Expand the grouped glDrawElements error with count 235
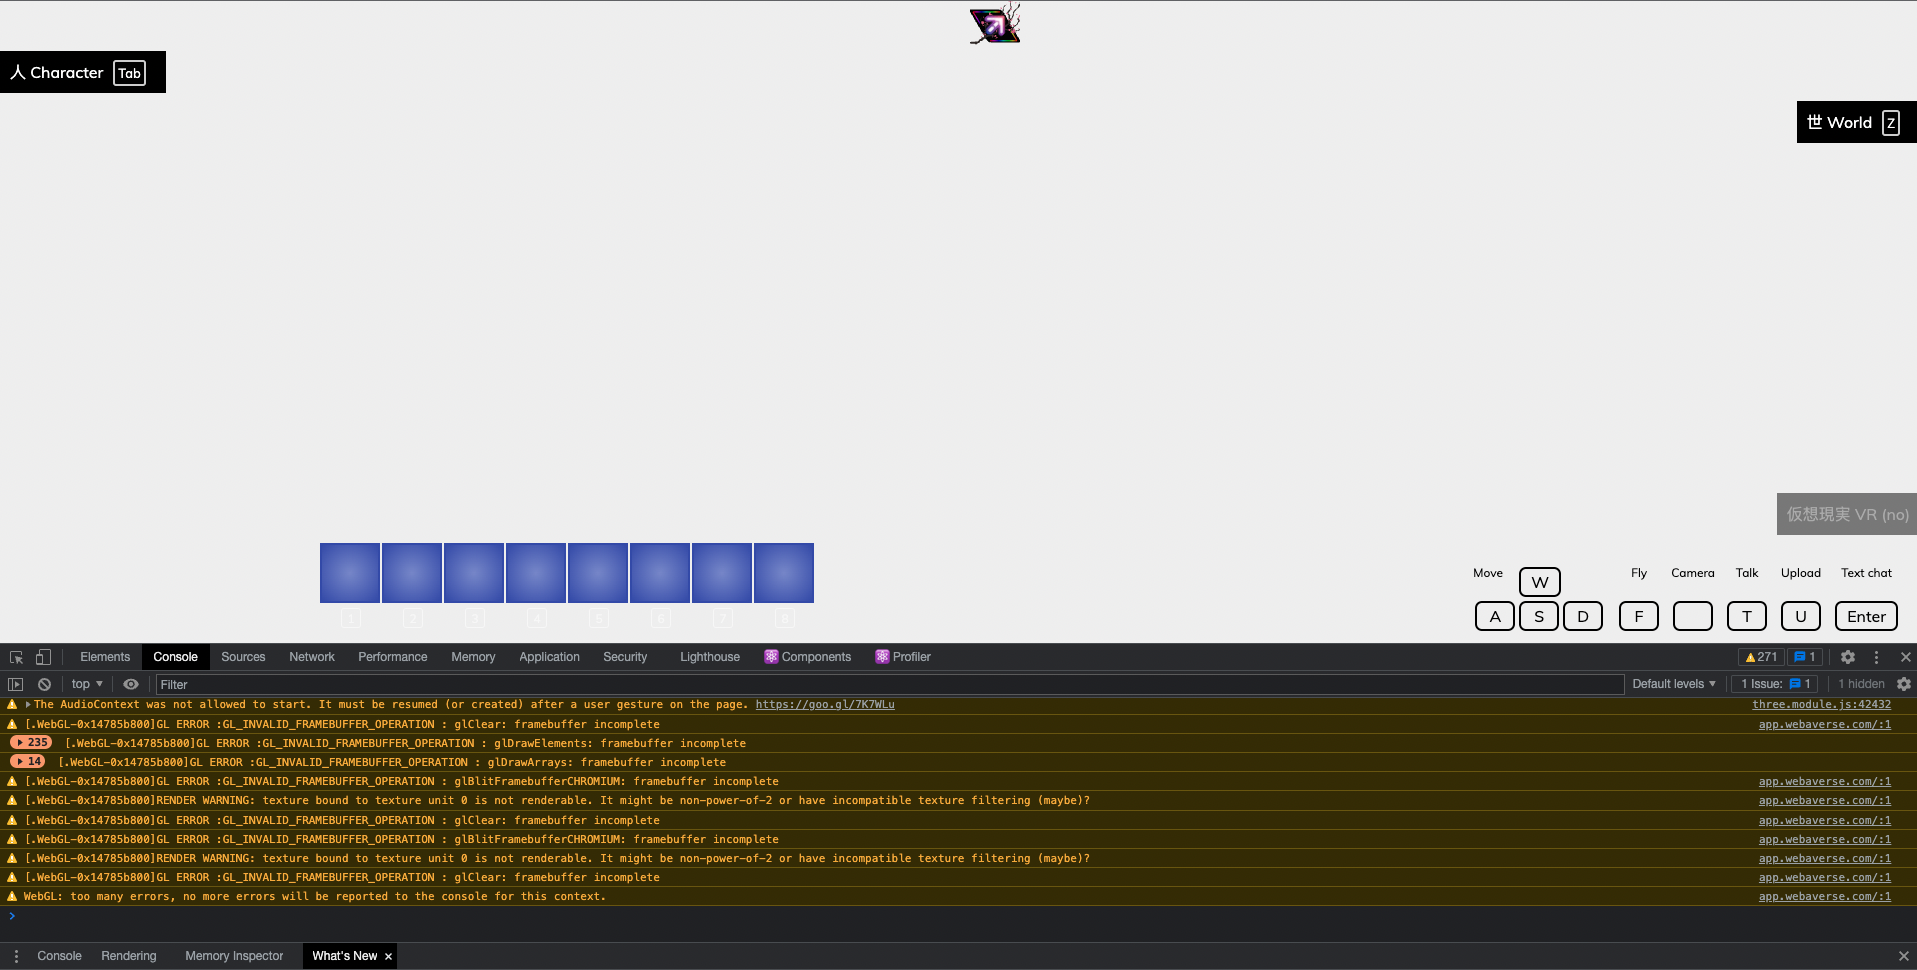Image resolution: width=1917 pixels, height=970 pixels. (x=30, y=742)
